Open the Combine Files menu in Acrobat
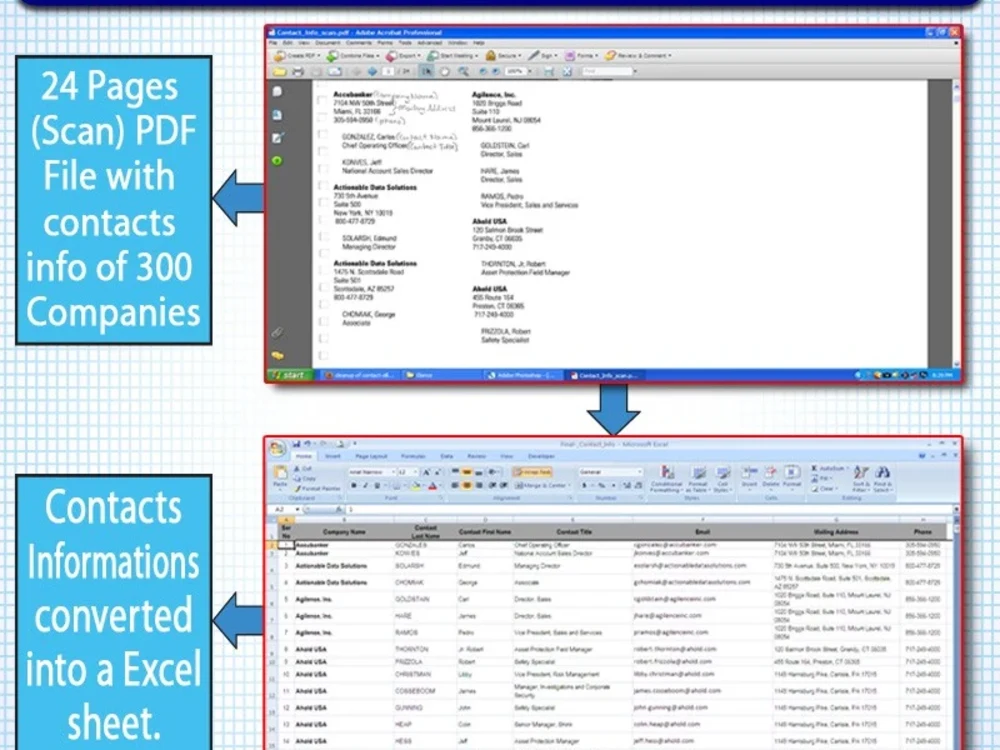The height and width of the screenshot is (750, 1000). coord(353,55)
